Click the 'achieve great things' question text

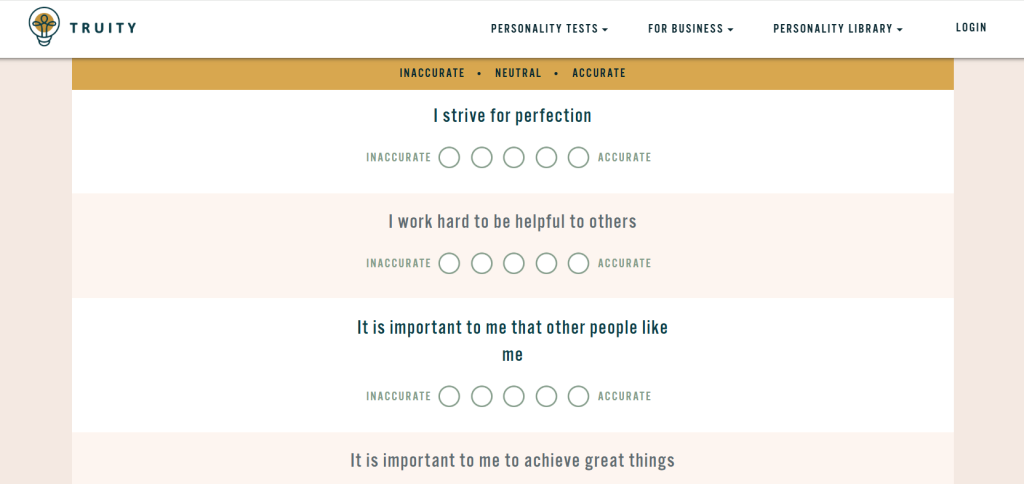click(512, 461)
